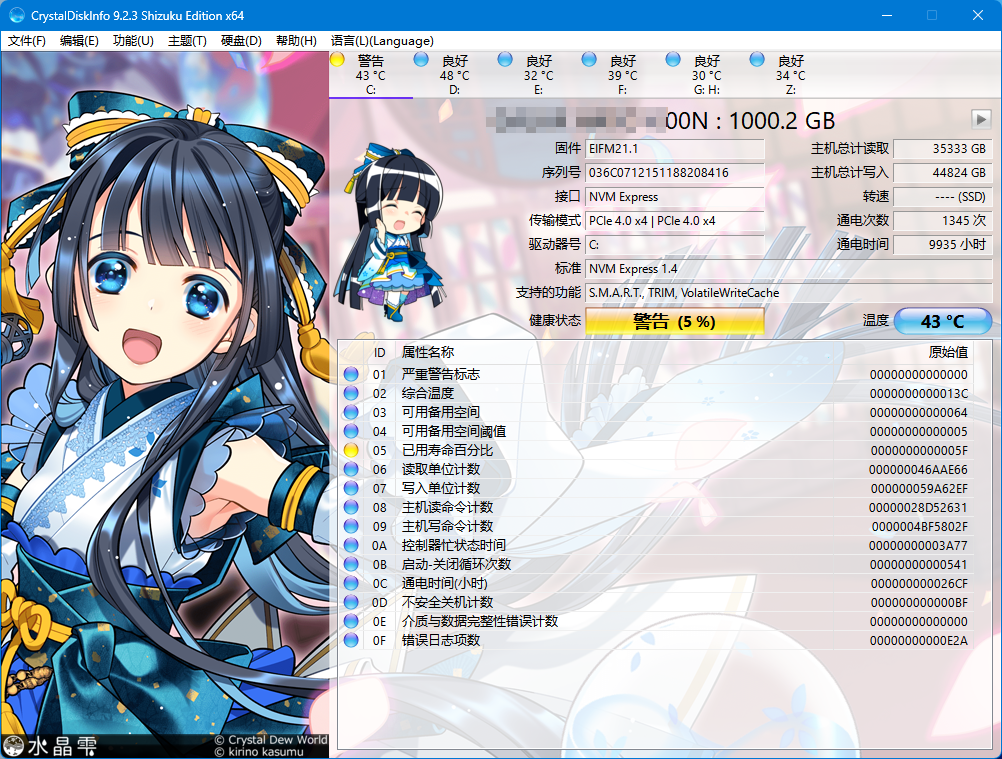Screen dimensions: 1002x759
Task: Click the standard field NVM Express 1.4
Action: (789, 268)
